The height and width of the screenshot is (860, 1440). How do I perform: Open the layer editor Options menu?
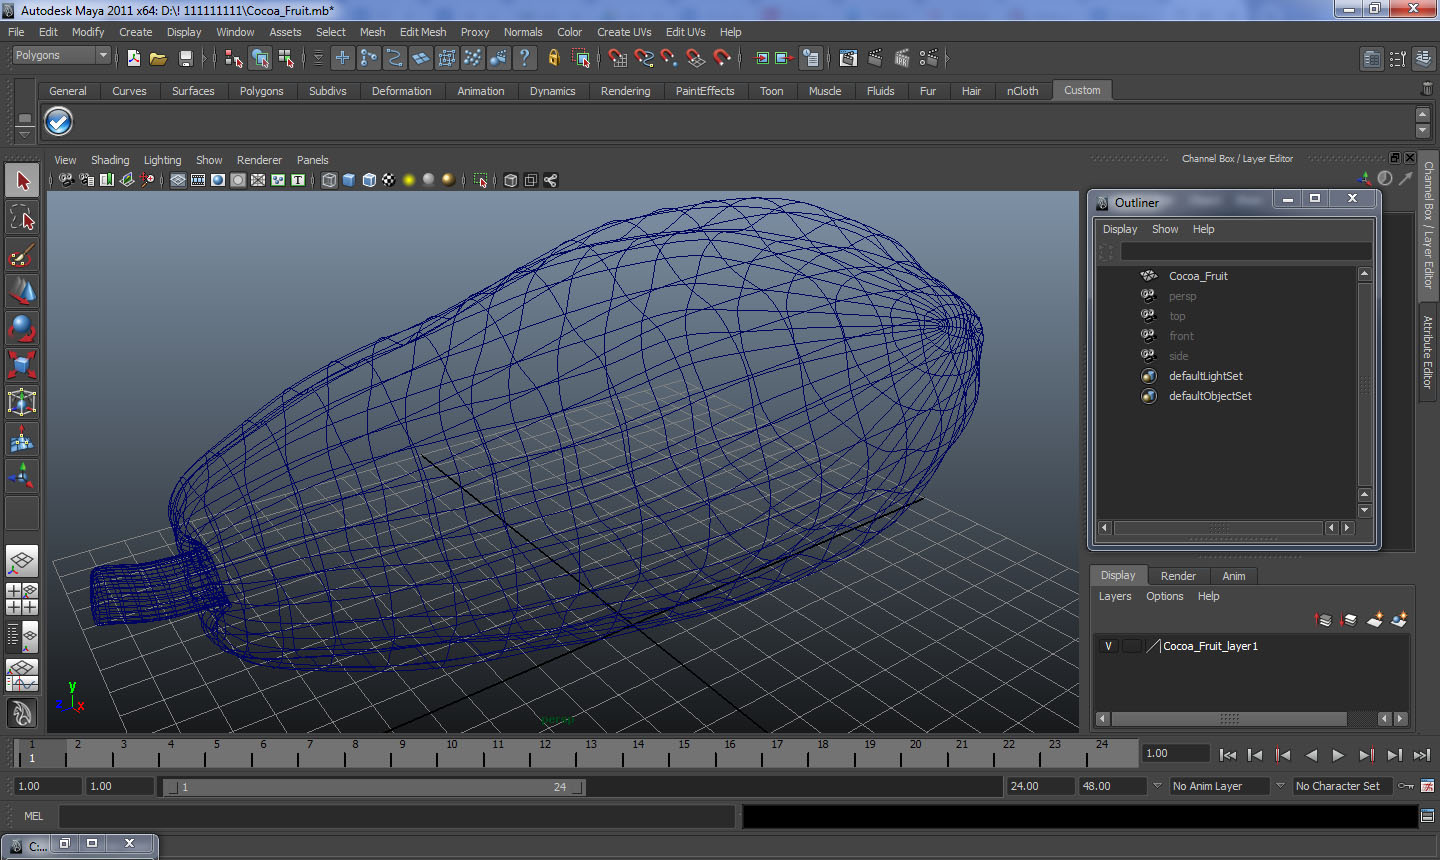click(x=1164, y=596)
